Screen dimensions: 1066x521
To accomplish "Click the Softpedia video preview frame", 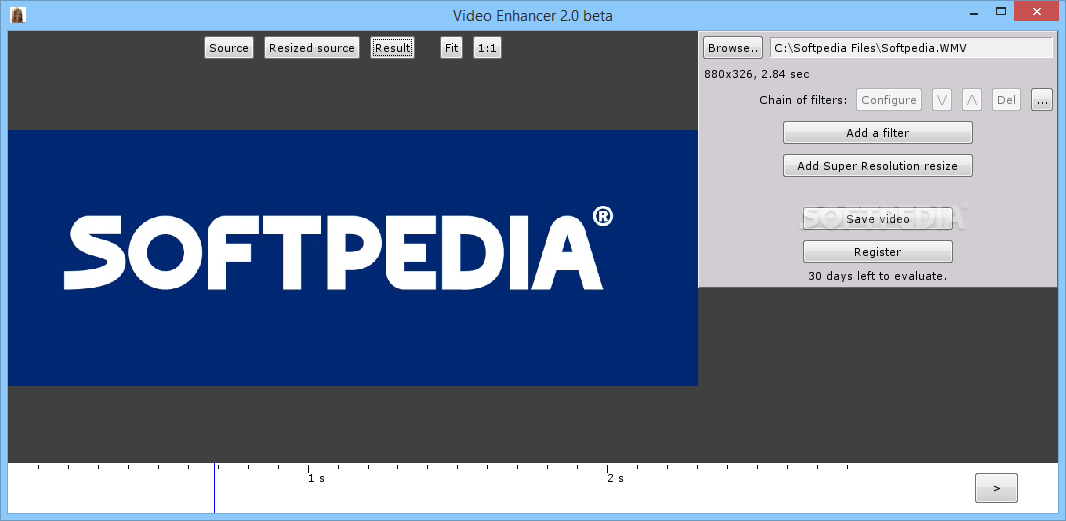I will tap(353, 258).
